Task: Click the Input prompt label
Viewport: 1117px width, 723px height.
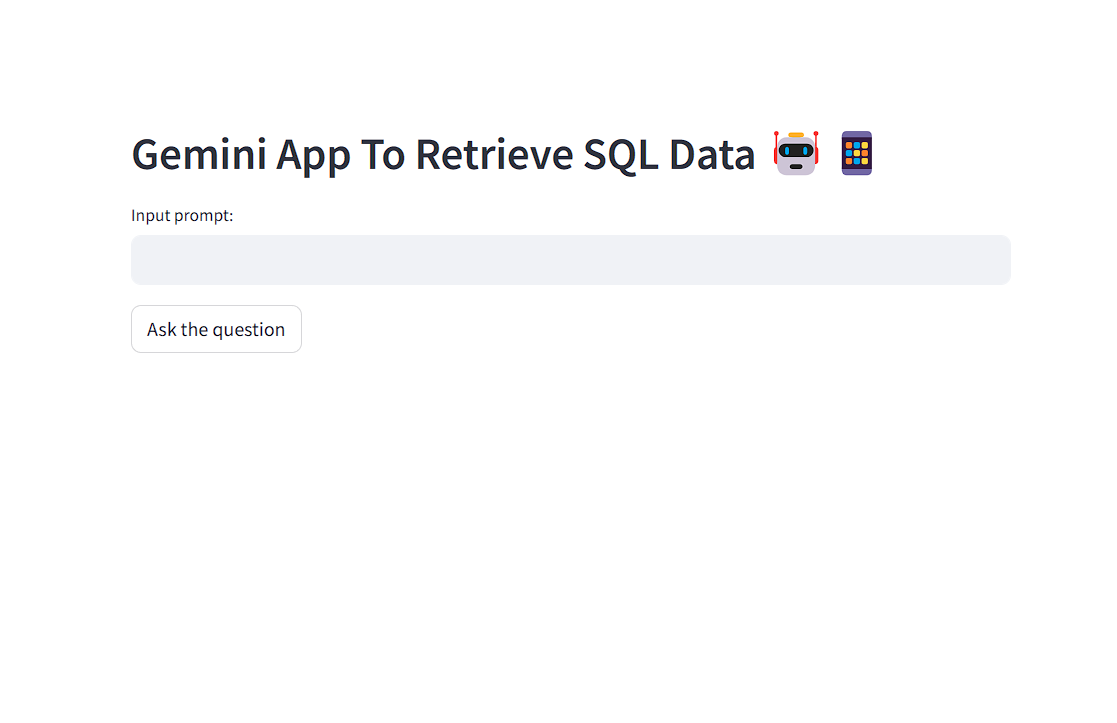Action: [182, 215]
